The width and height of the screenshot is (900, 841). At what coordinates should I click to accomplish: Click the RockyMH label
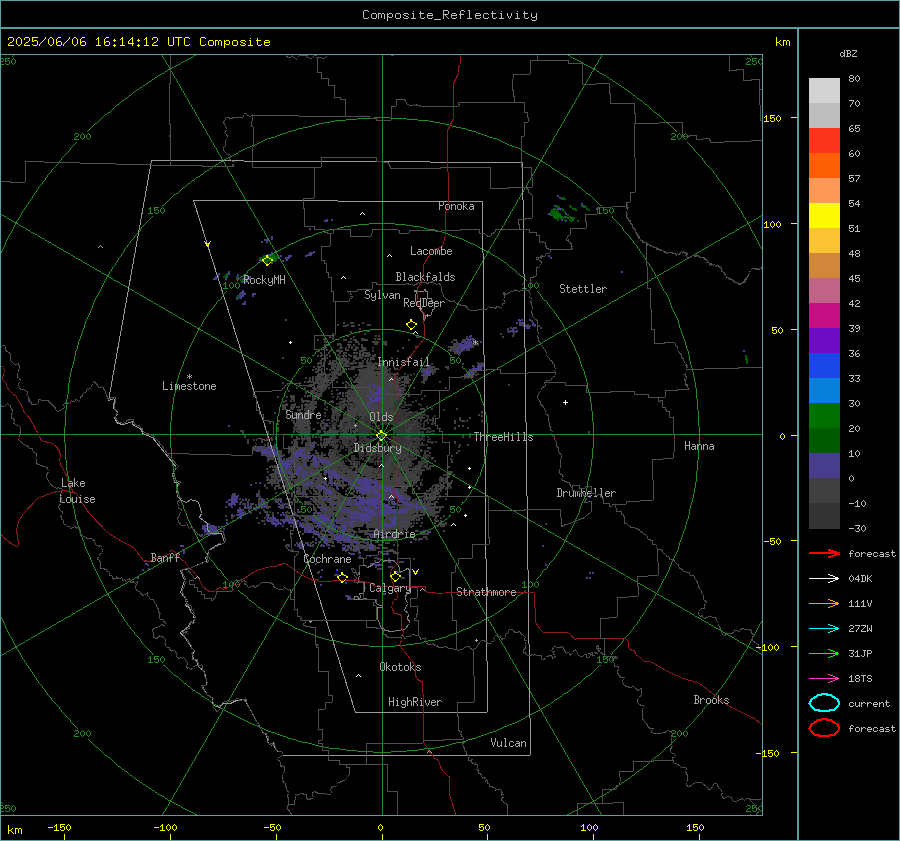264,280
